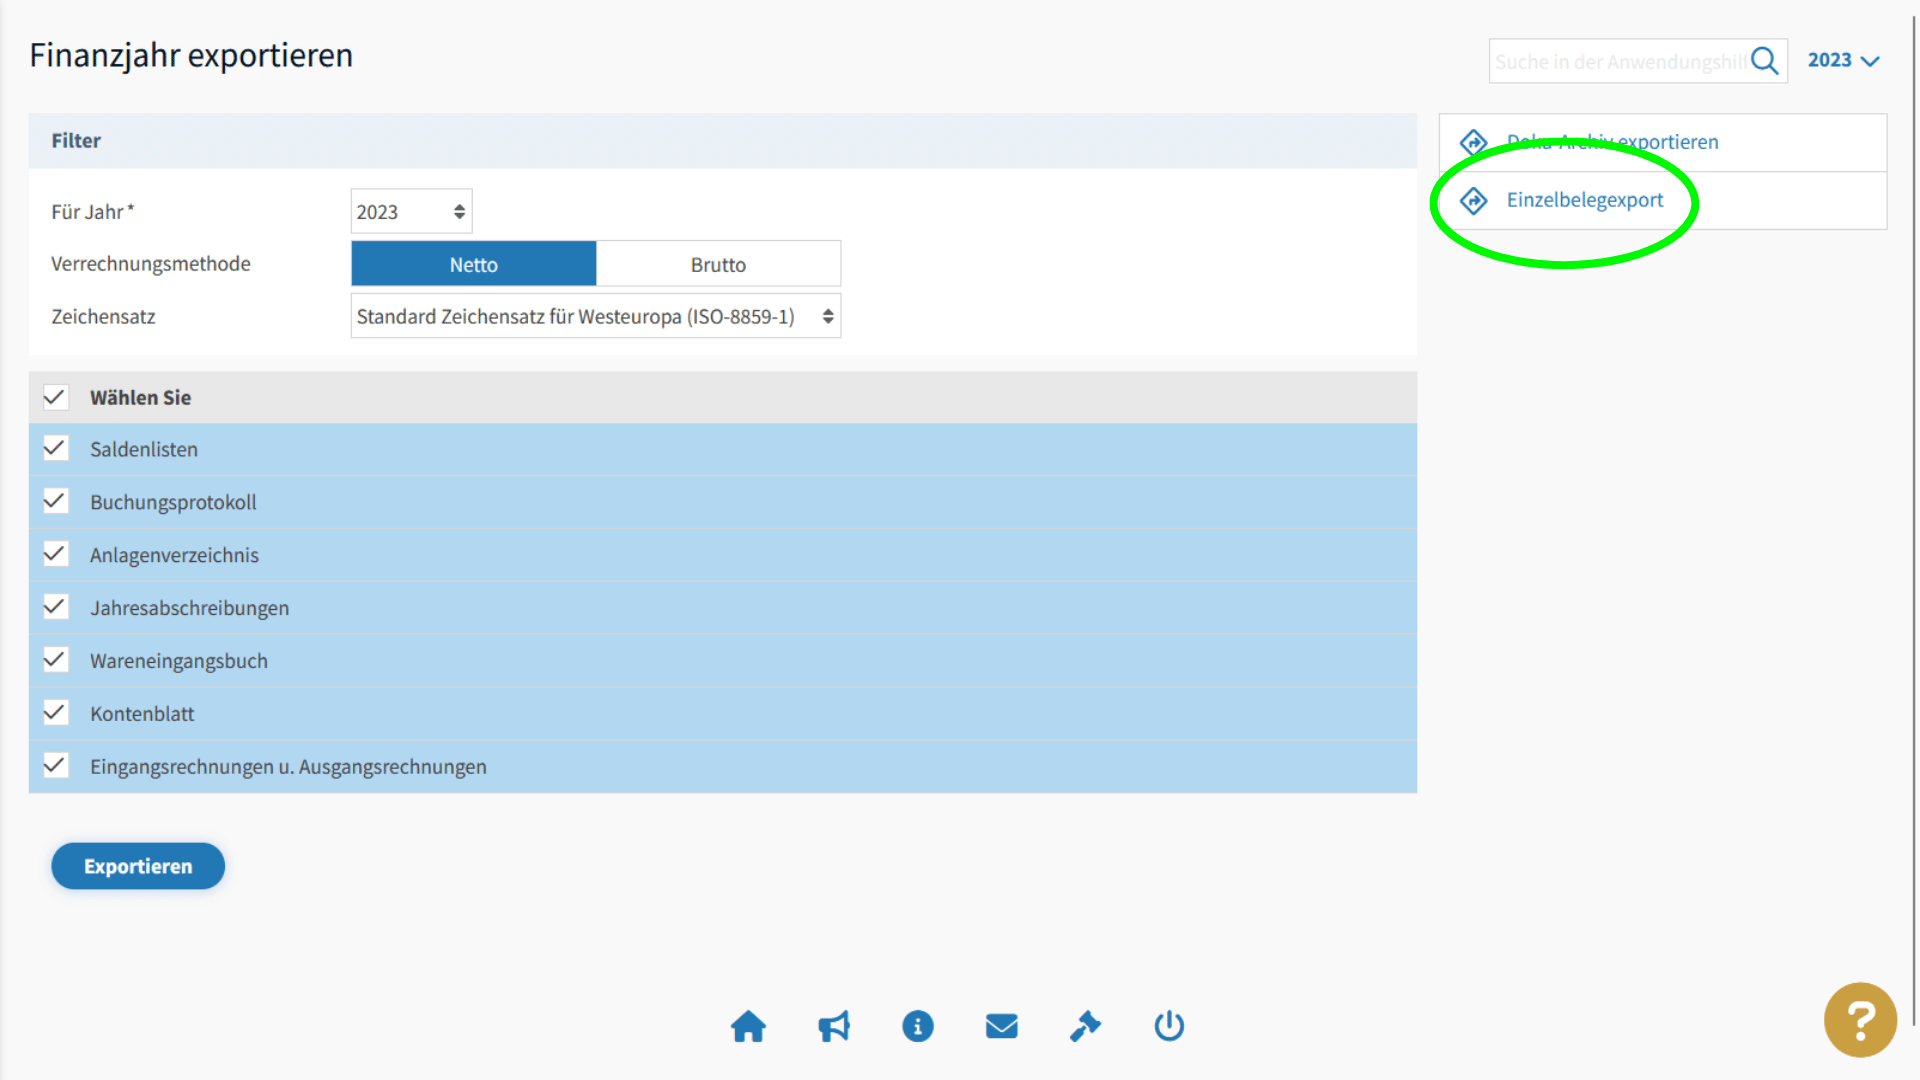The width and height of the screenshot is (1920, 1080).
Task: Select the Brutto calculation method
Action: point(718,264)
